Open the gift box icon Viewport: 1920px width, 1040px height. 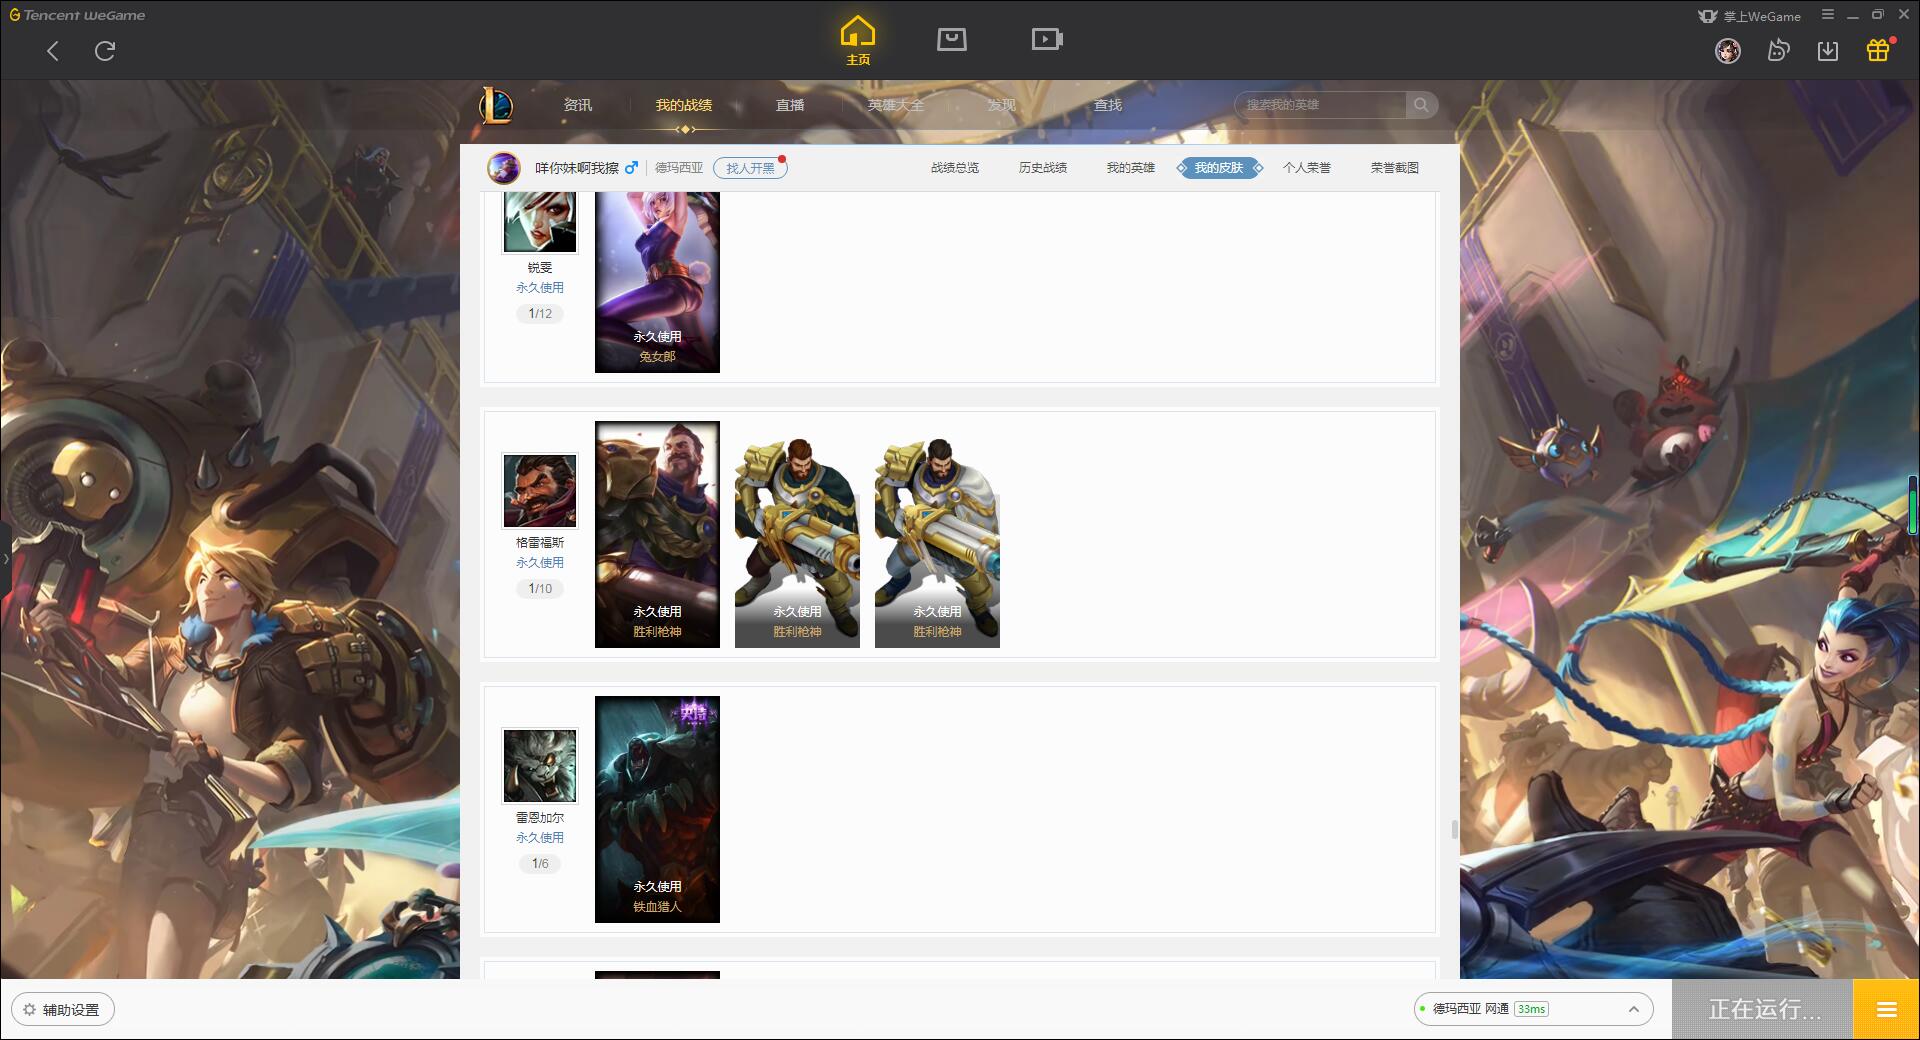tap(1878, 51)
